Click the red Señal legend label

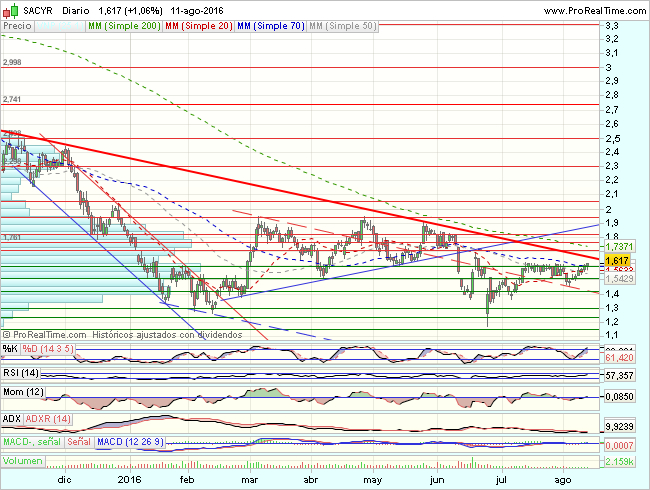click(x=78, y=441)
